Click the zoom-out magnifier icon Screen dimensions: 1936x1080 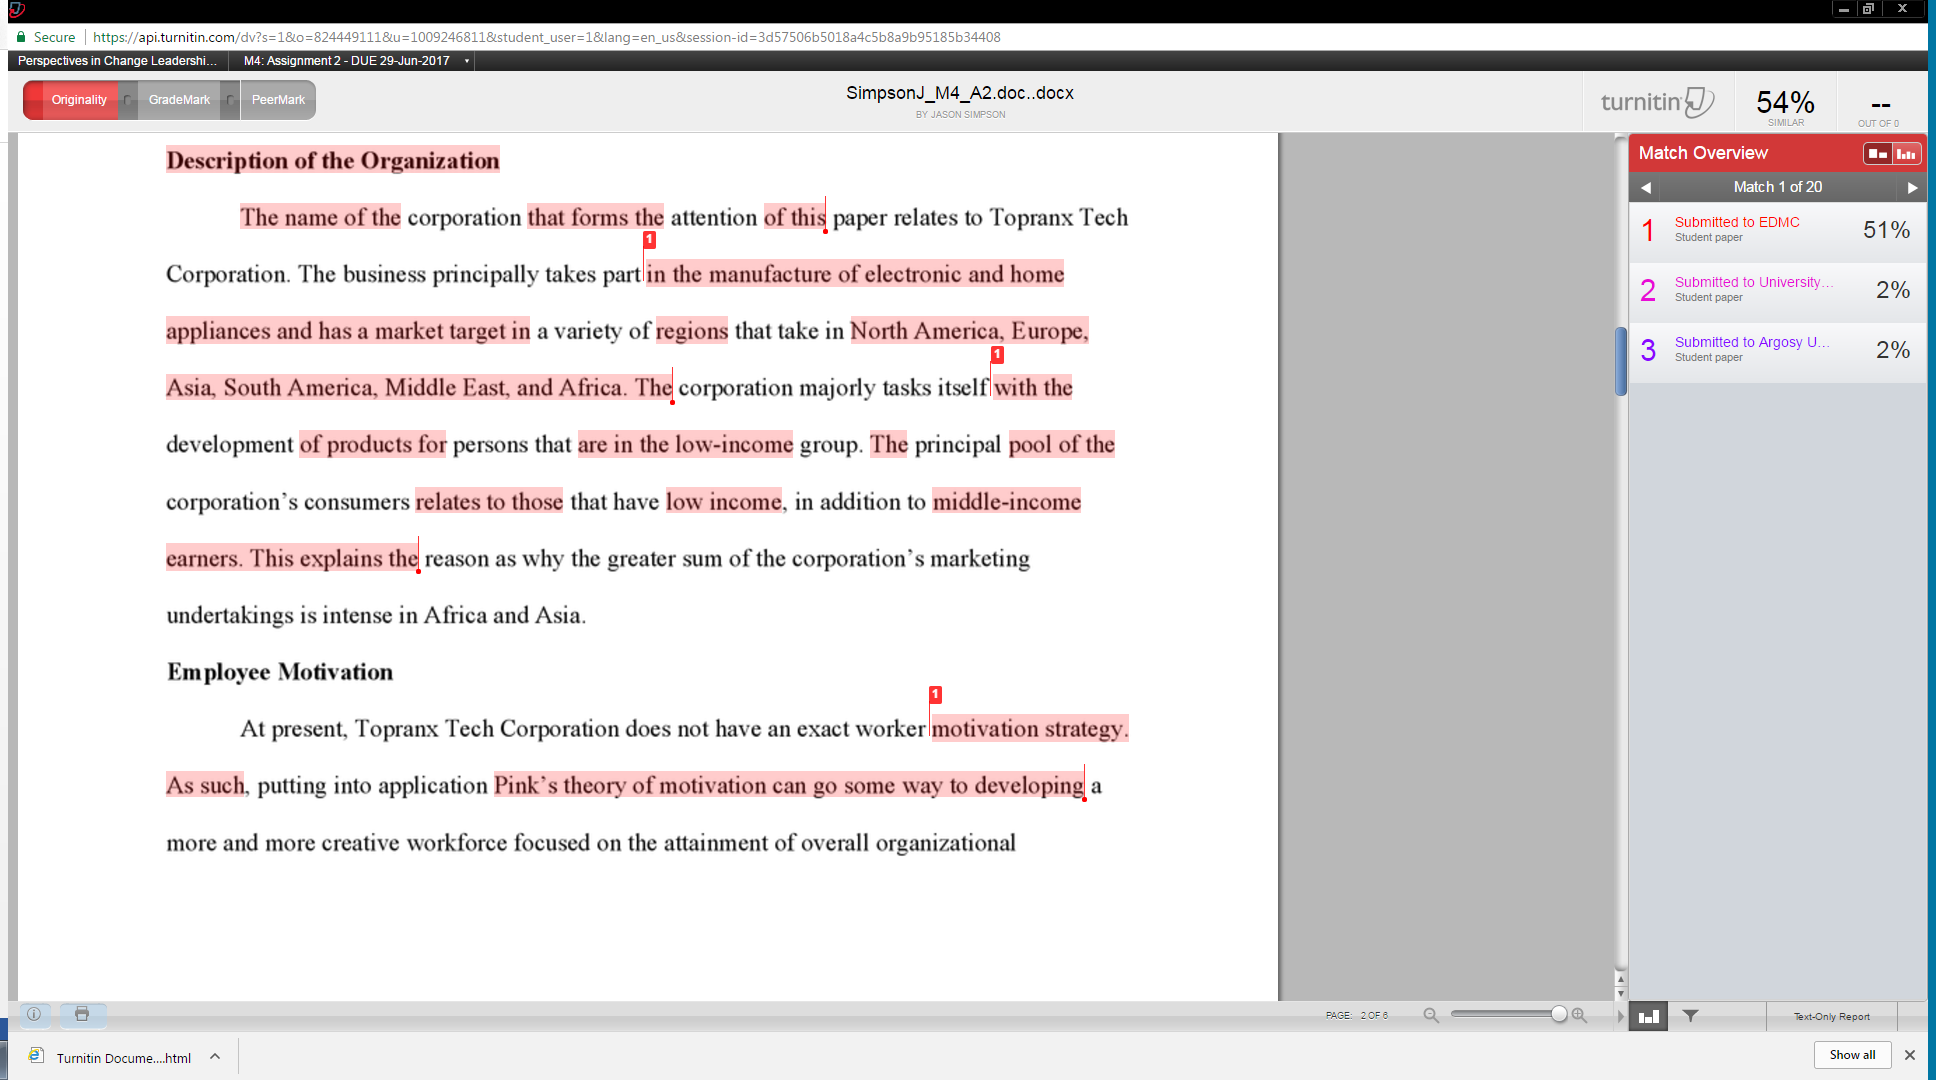(x=1431, y=1015)
